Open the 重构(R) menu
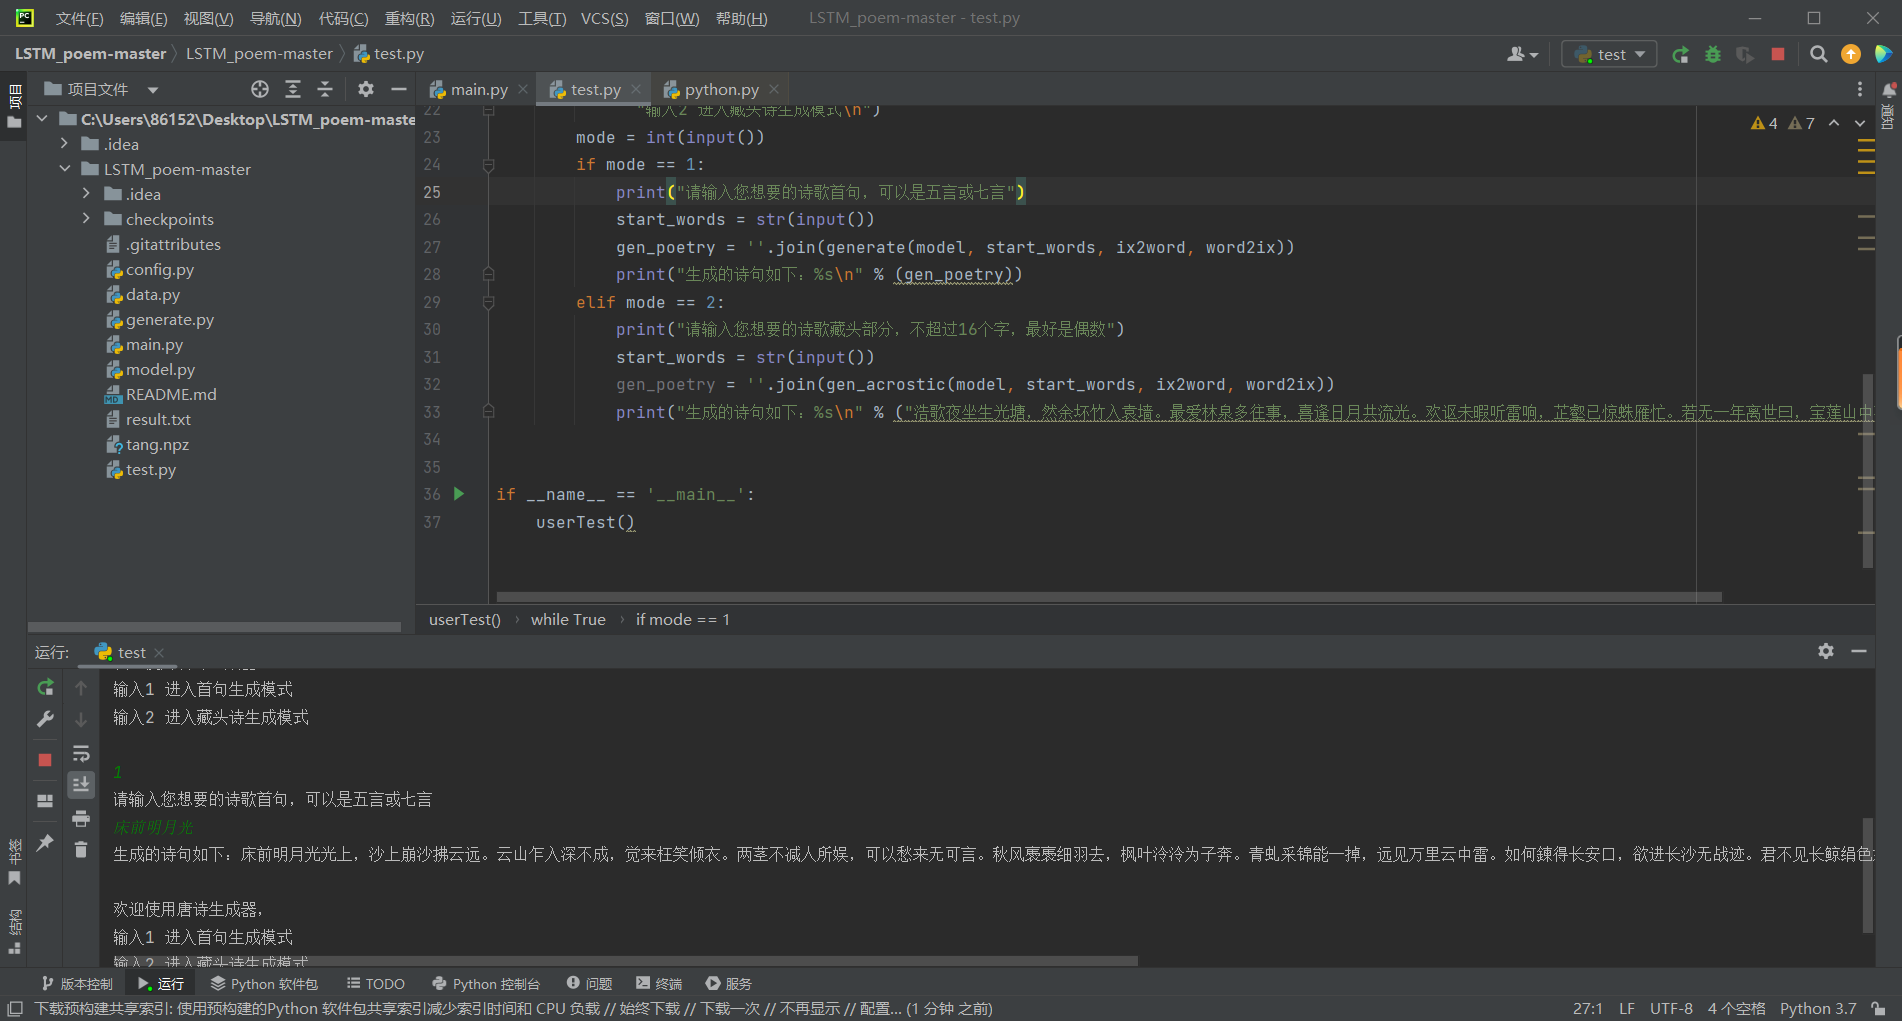The width and height of the screenshot is (1902, 1021). click(x=409, y=18)
